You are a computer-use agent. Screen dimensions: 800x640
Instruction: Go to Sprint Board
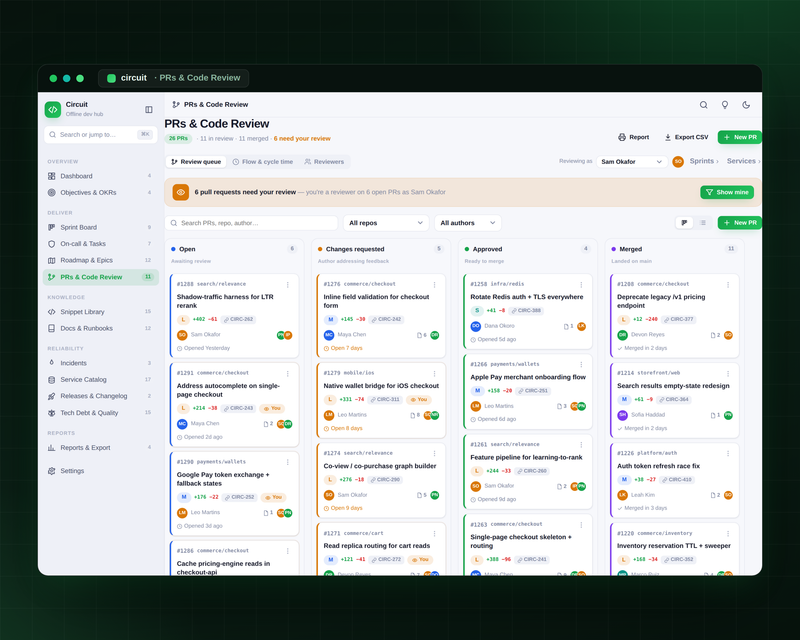[x=101, y=227]
